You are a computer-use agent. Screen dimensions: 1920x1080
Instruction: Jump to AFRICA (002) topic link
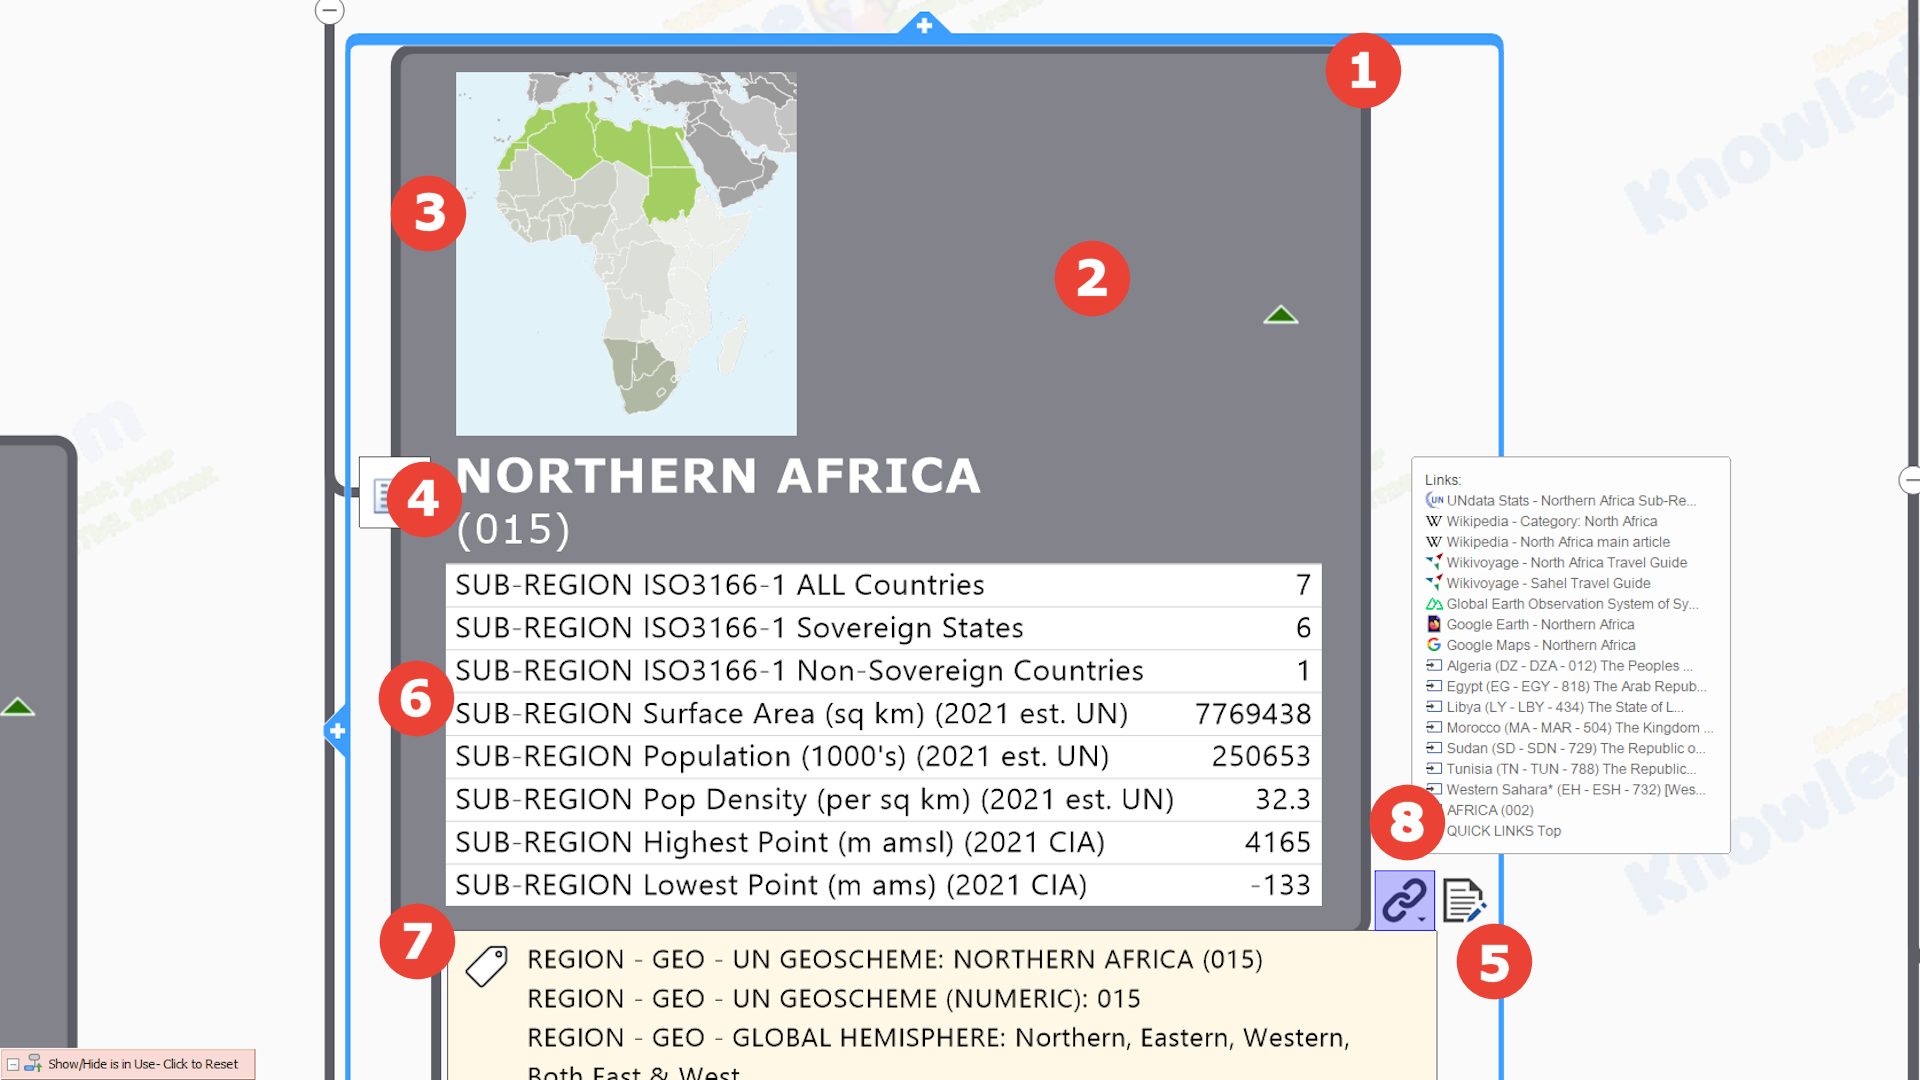[1489, 810]
